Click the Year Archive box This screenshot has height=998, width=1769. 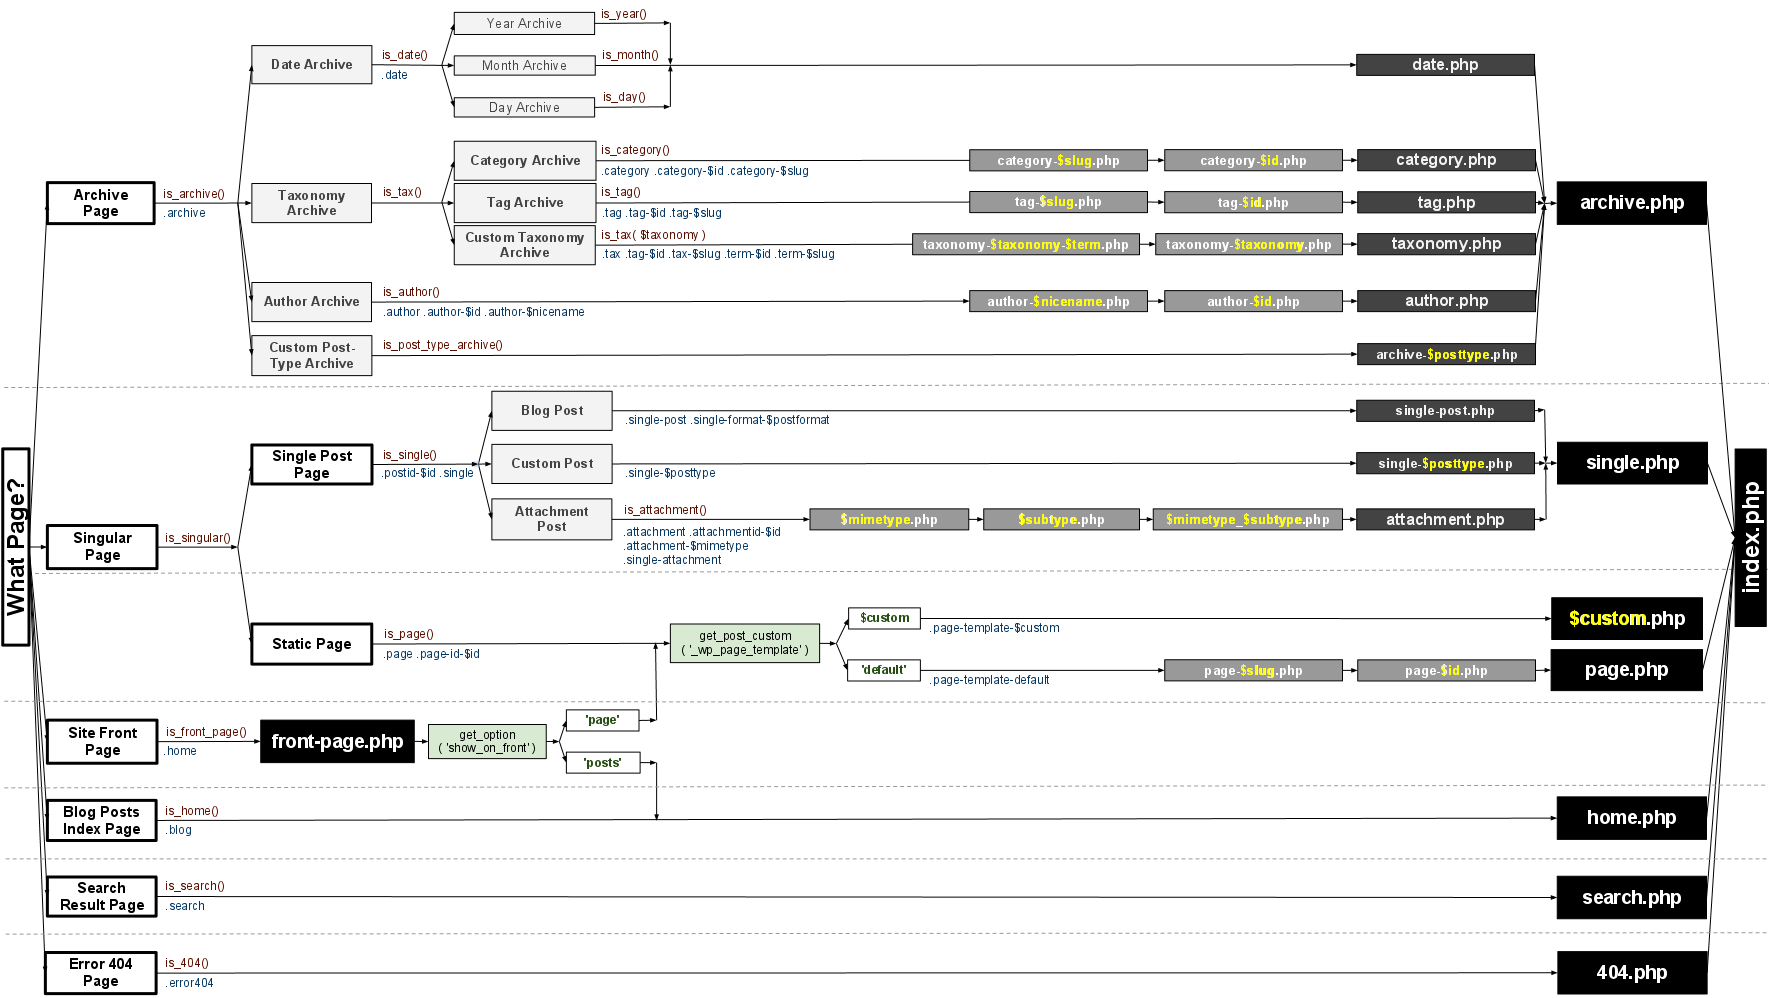[x=524, y=23]
